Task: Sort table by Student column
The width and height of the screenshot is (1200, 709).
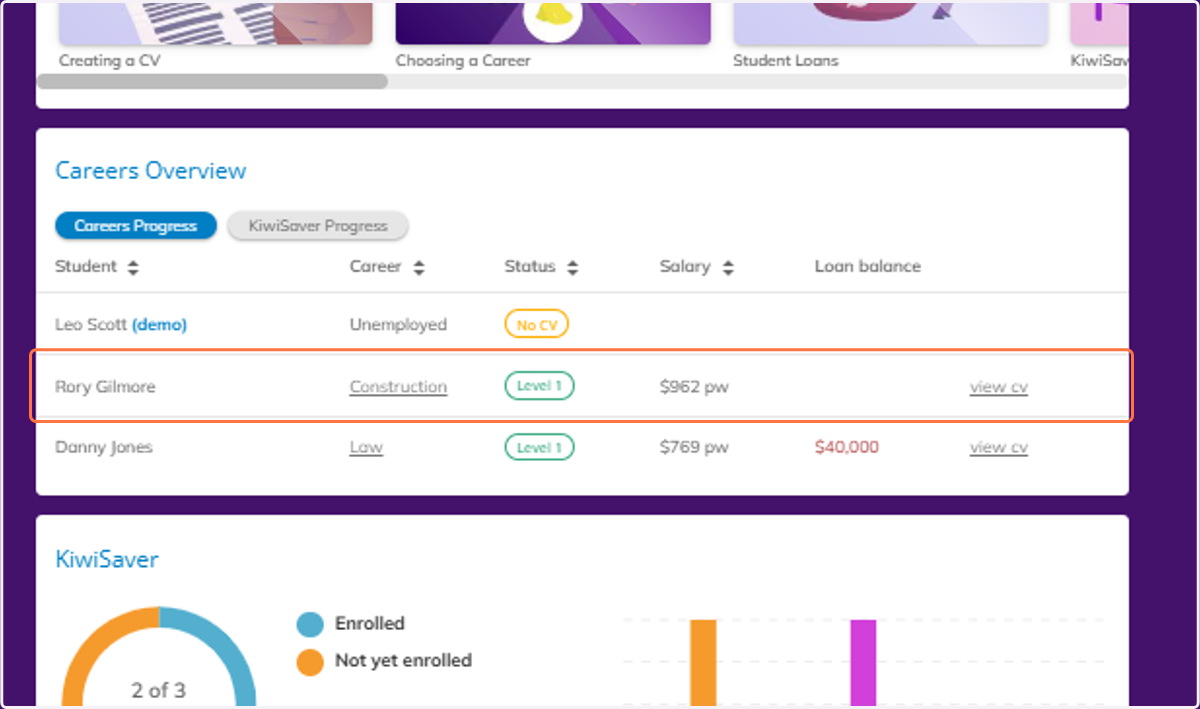Action: [x=97, y=267]
